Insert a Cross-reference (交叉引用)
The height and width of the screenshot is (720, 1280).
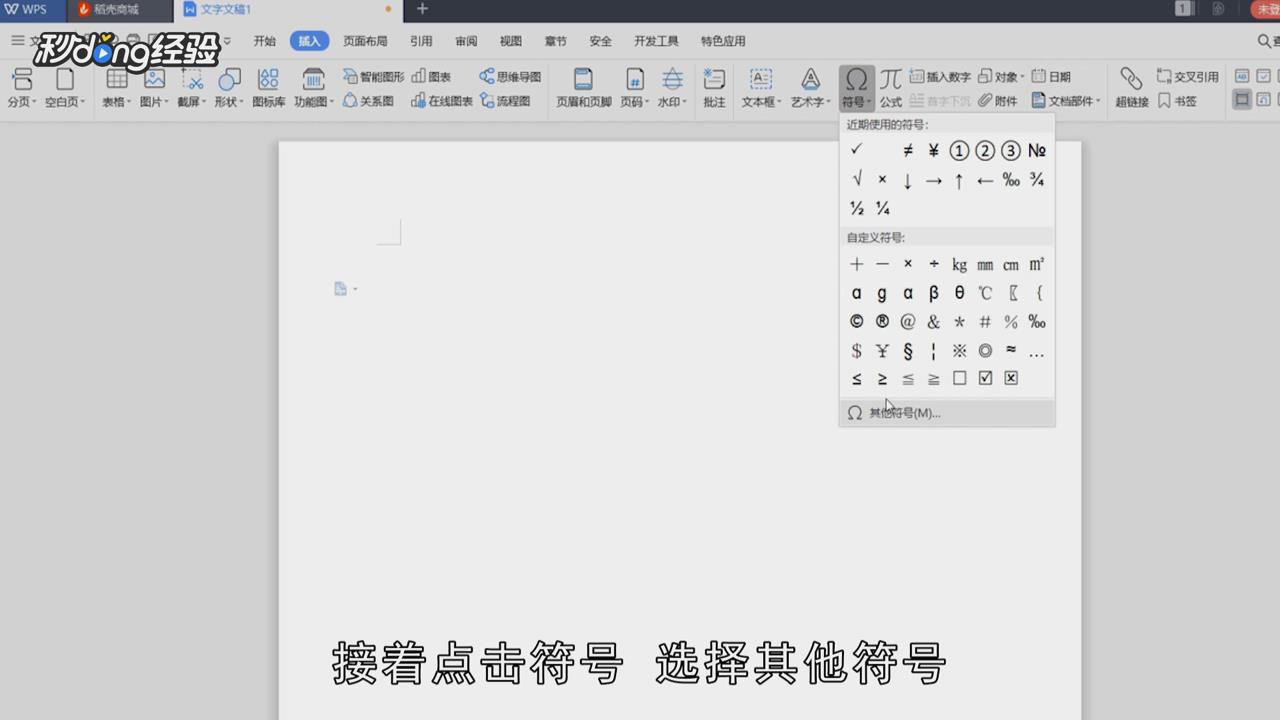pyautogui.click(x=1188, y=76)
